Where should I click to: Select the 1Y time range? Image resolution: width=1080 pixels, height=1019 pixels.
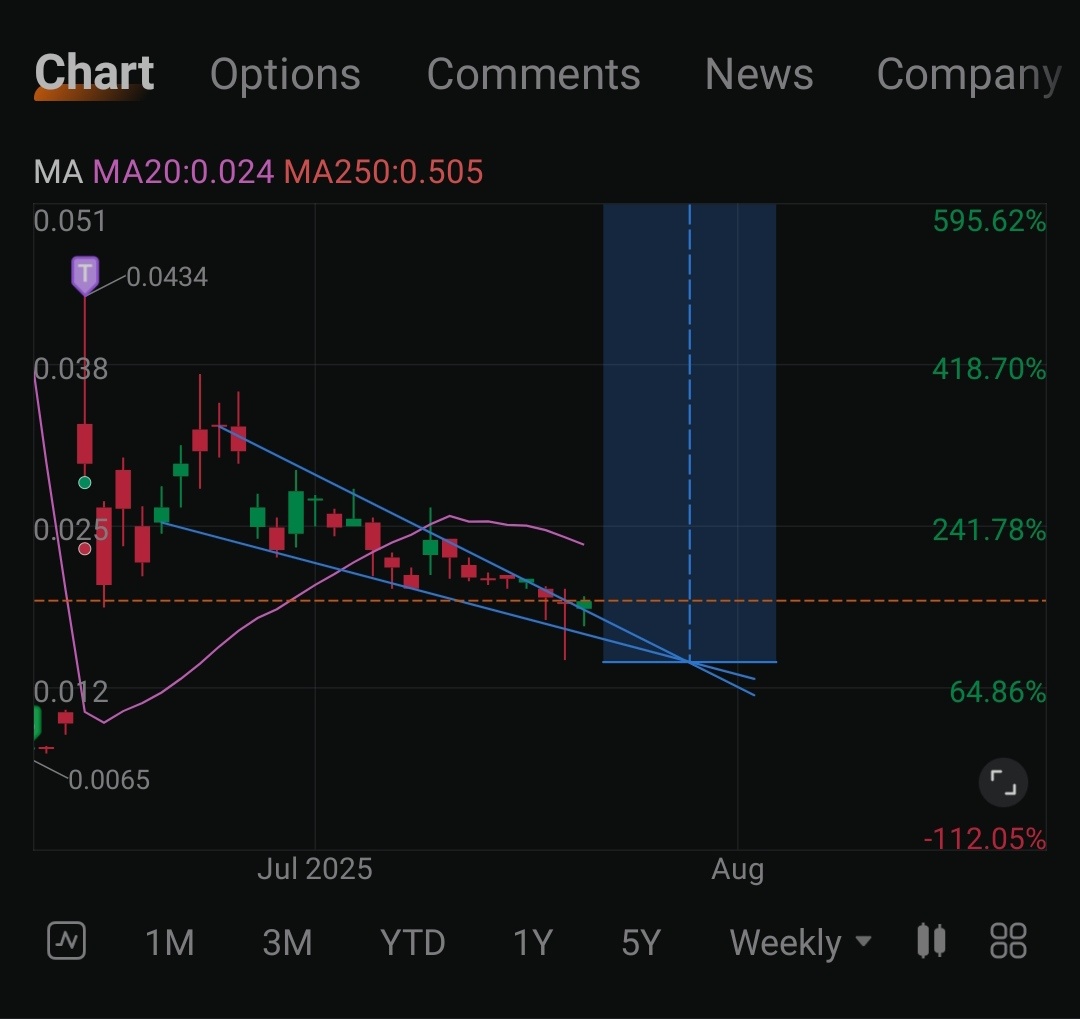[x=533, y=943]
